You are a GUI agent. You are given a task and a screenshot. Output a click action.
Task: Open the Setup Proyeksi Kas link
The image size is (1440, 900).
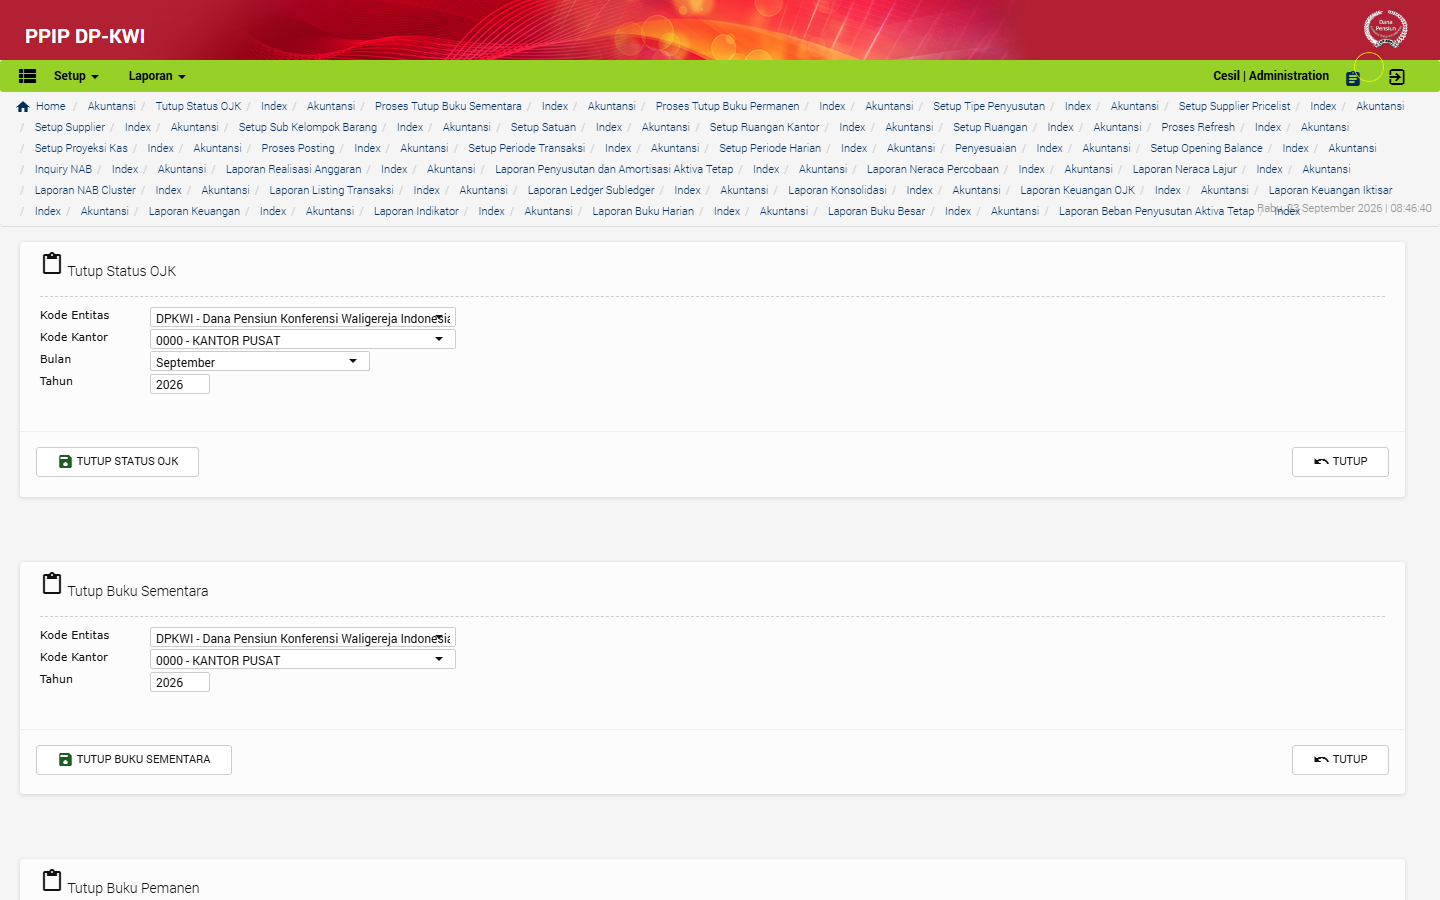point(81,148)
